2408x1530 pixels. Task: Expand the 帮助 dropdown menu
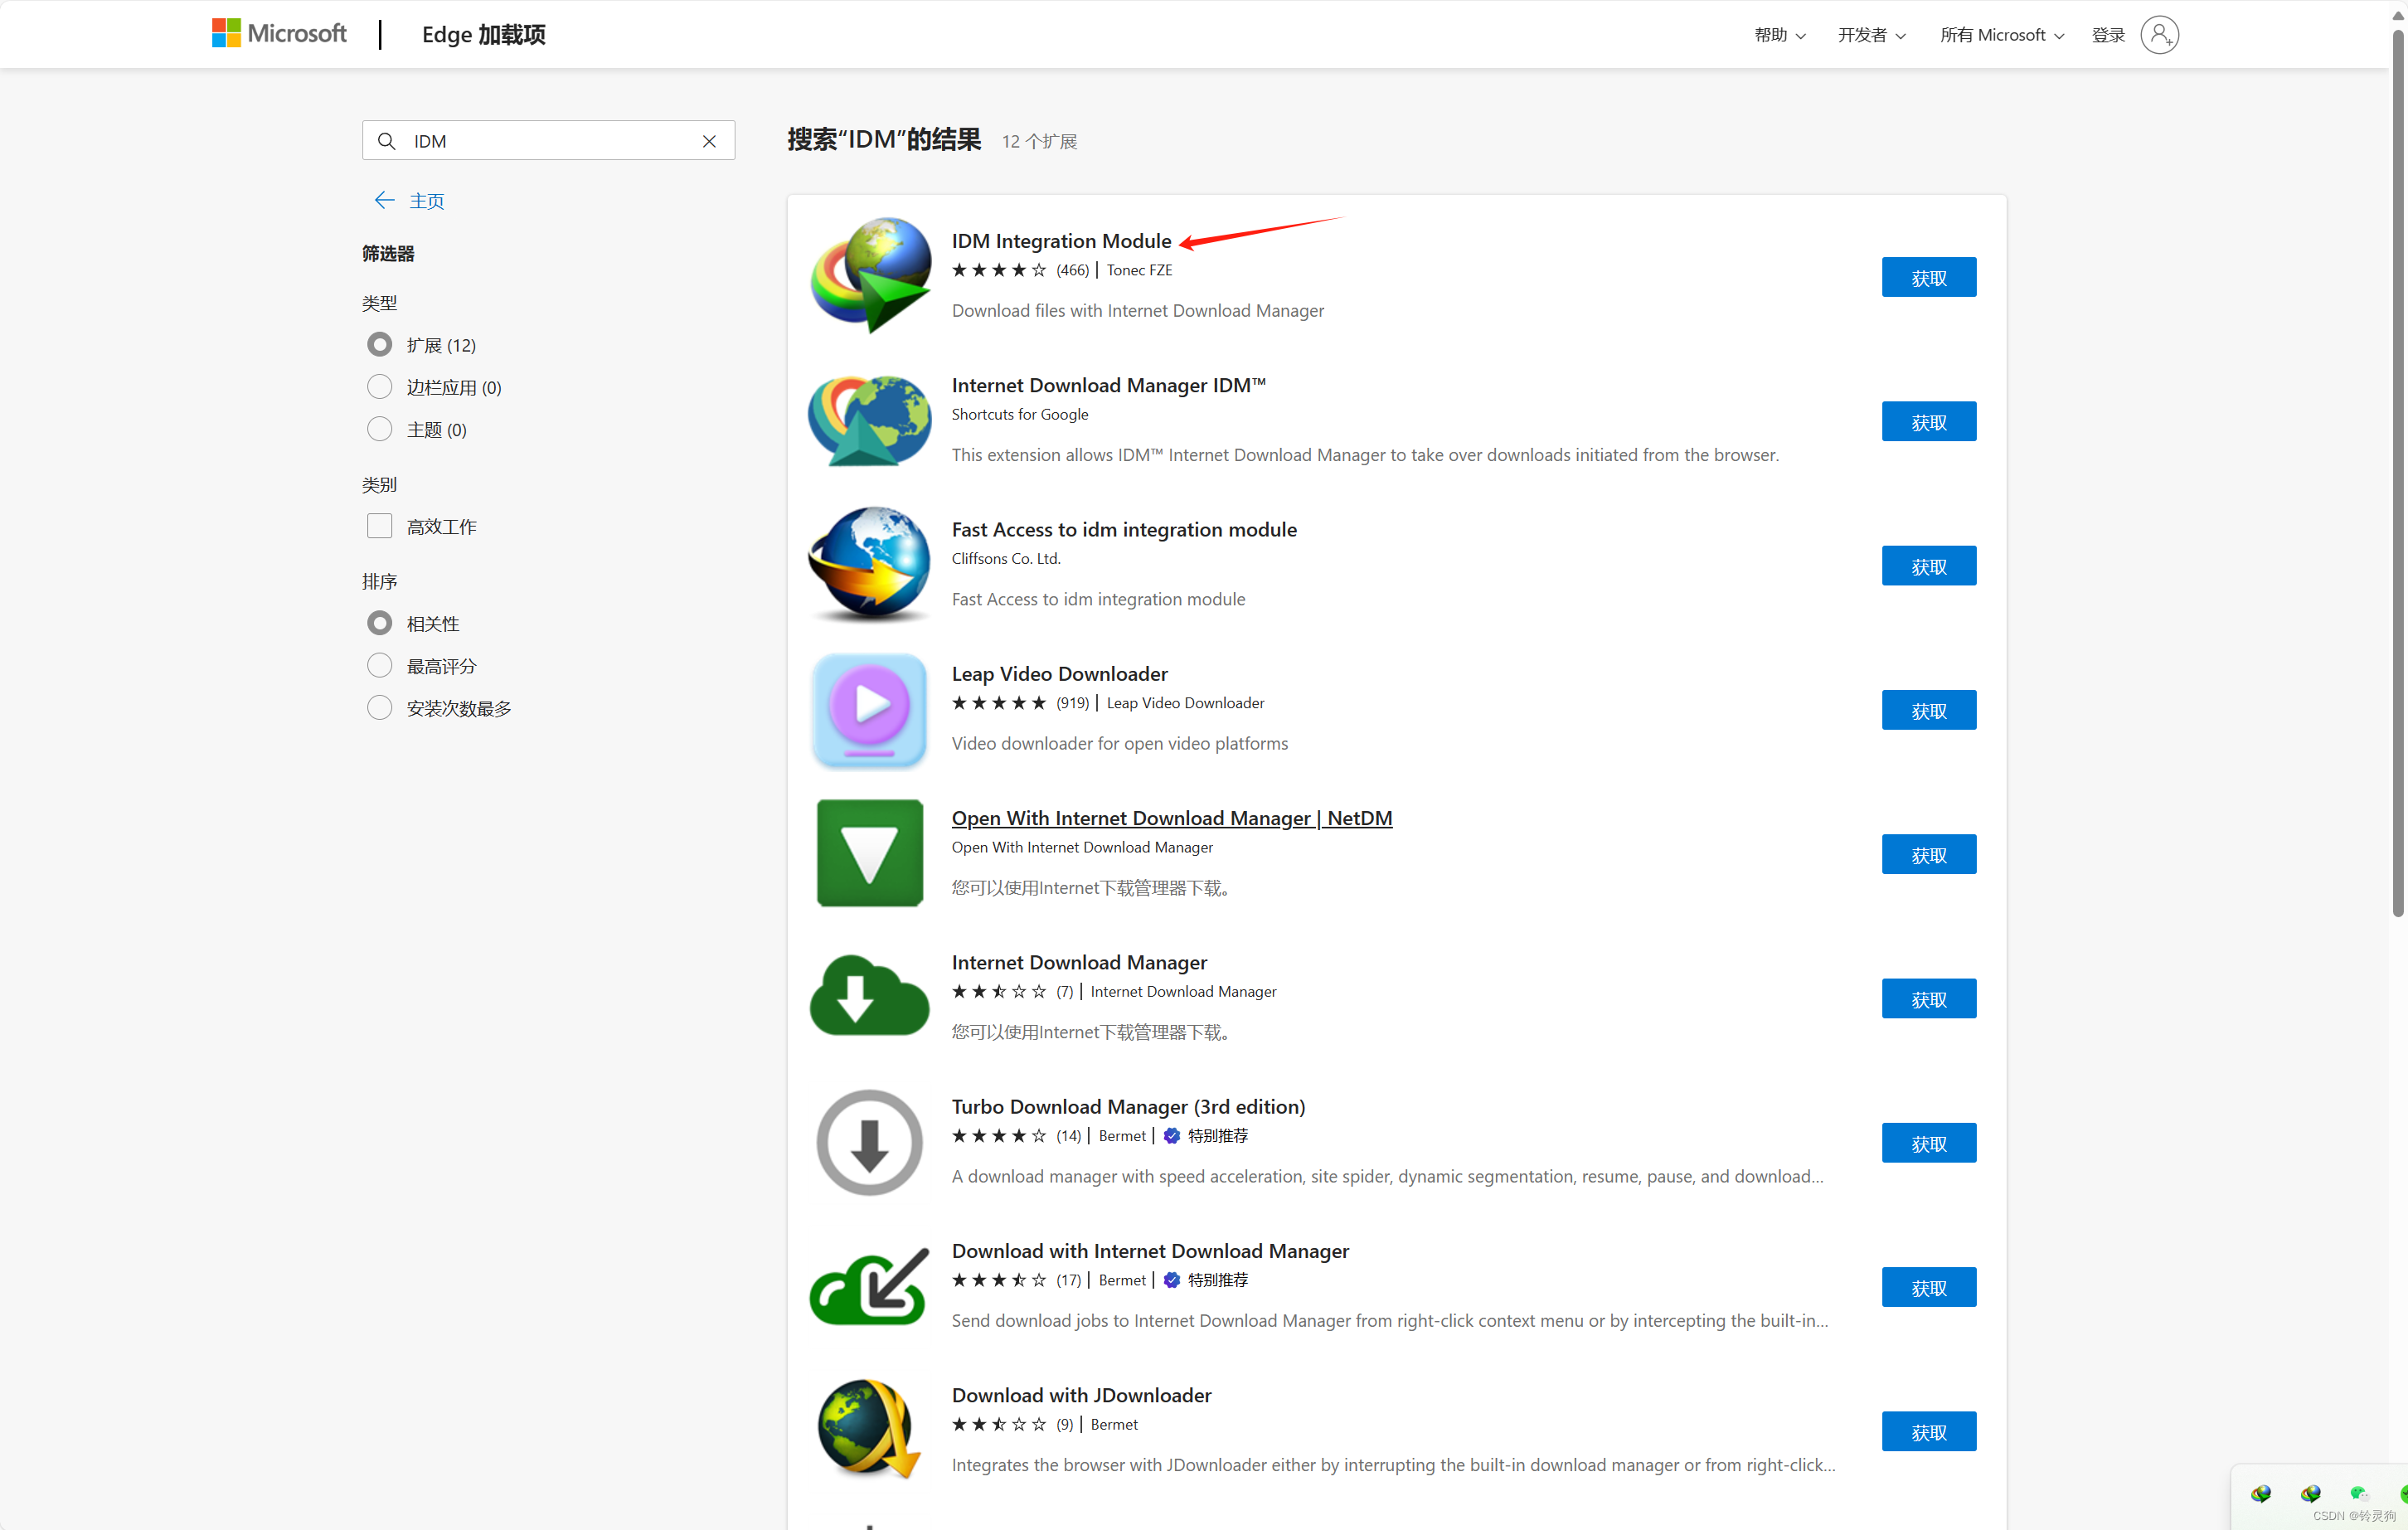coord(1780,35)
